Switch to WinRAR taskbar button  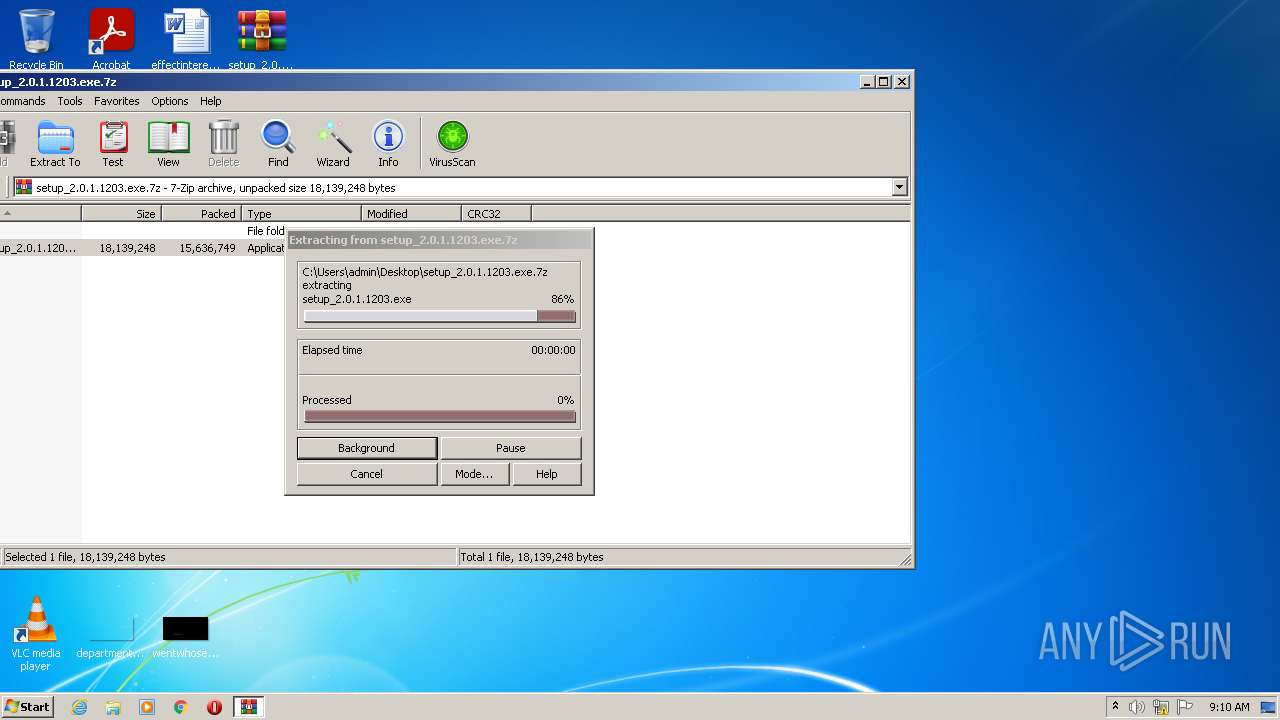point(249,707)
